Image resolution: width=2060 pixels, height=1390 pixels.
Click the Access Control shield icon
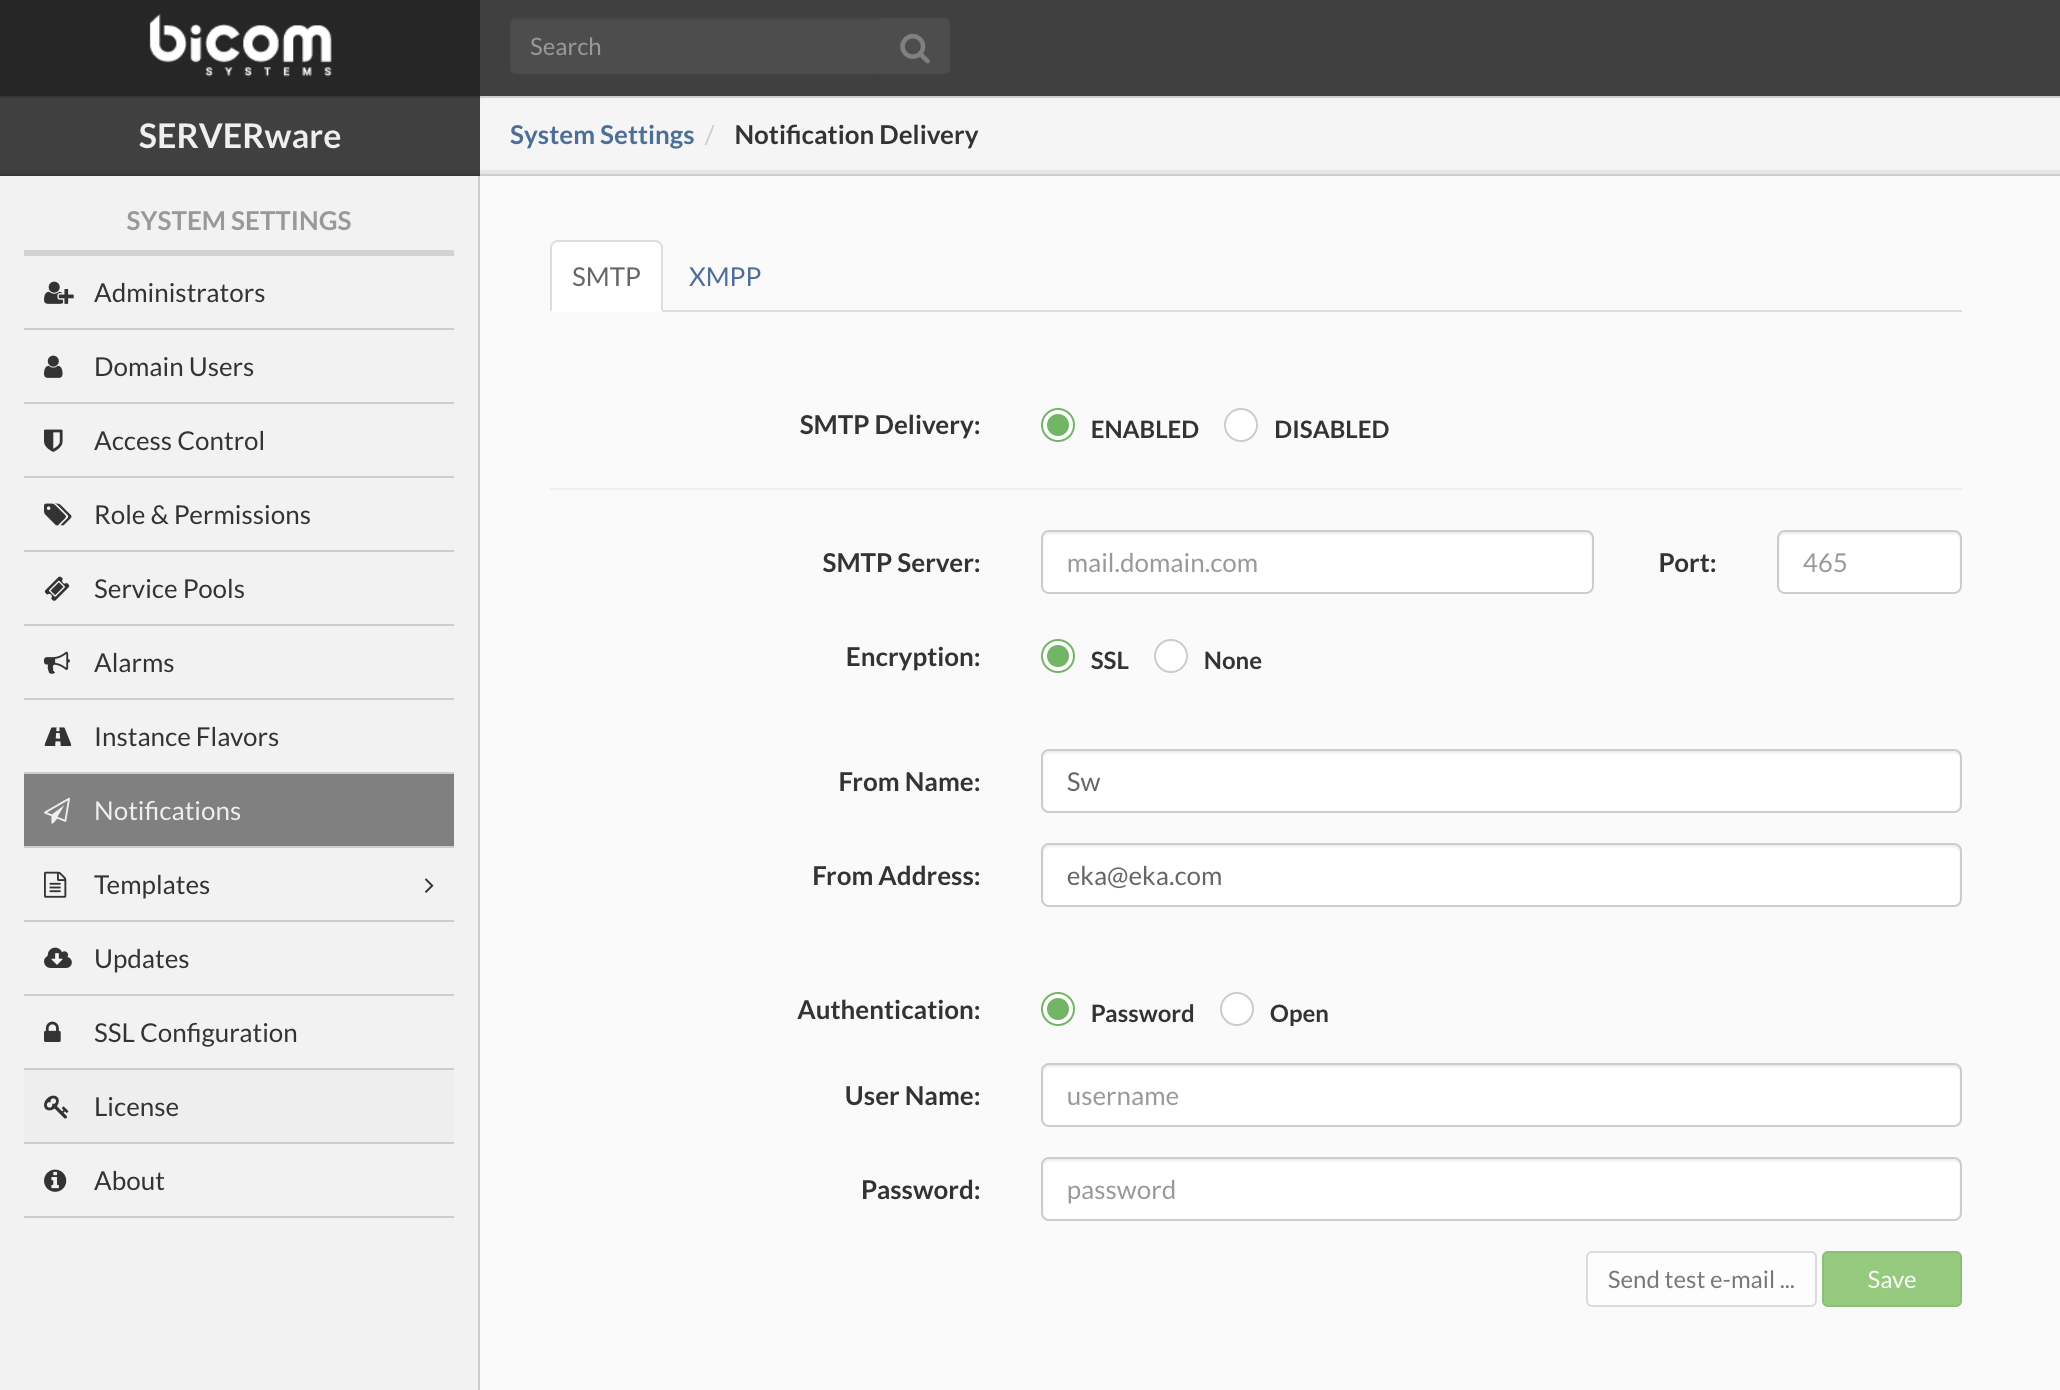(x=54, y=440)
